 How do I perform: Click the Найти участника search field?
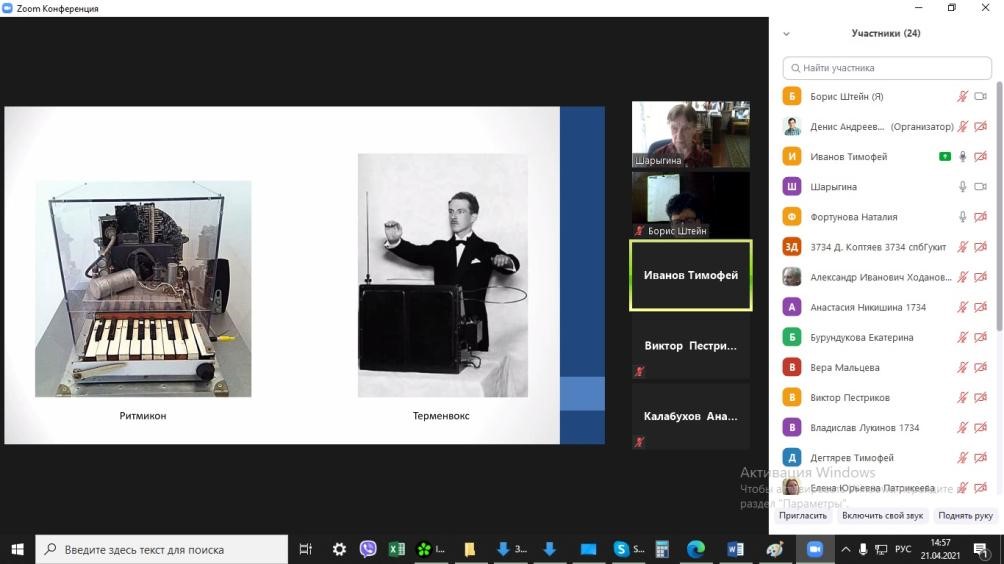tap(887, 68)
